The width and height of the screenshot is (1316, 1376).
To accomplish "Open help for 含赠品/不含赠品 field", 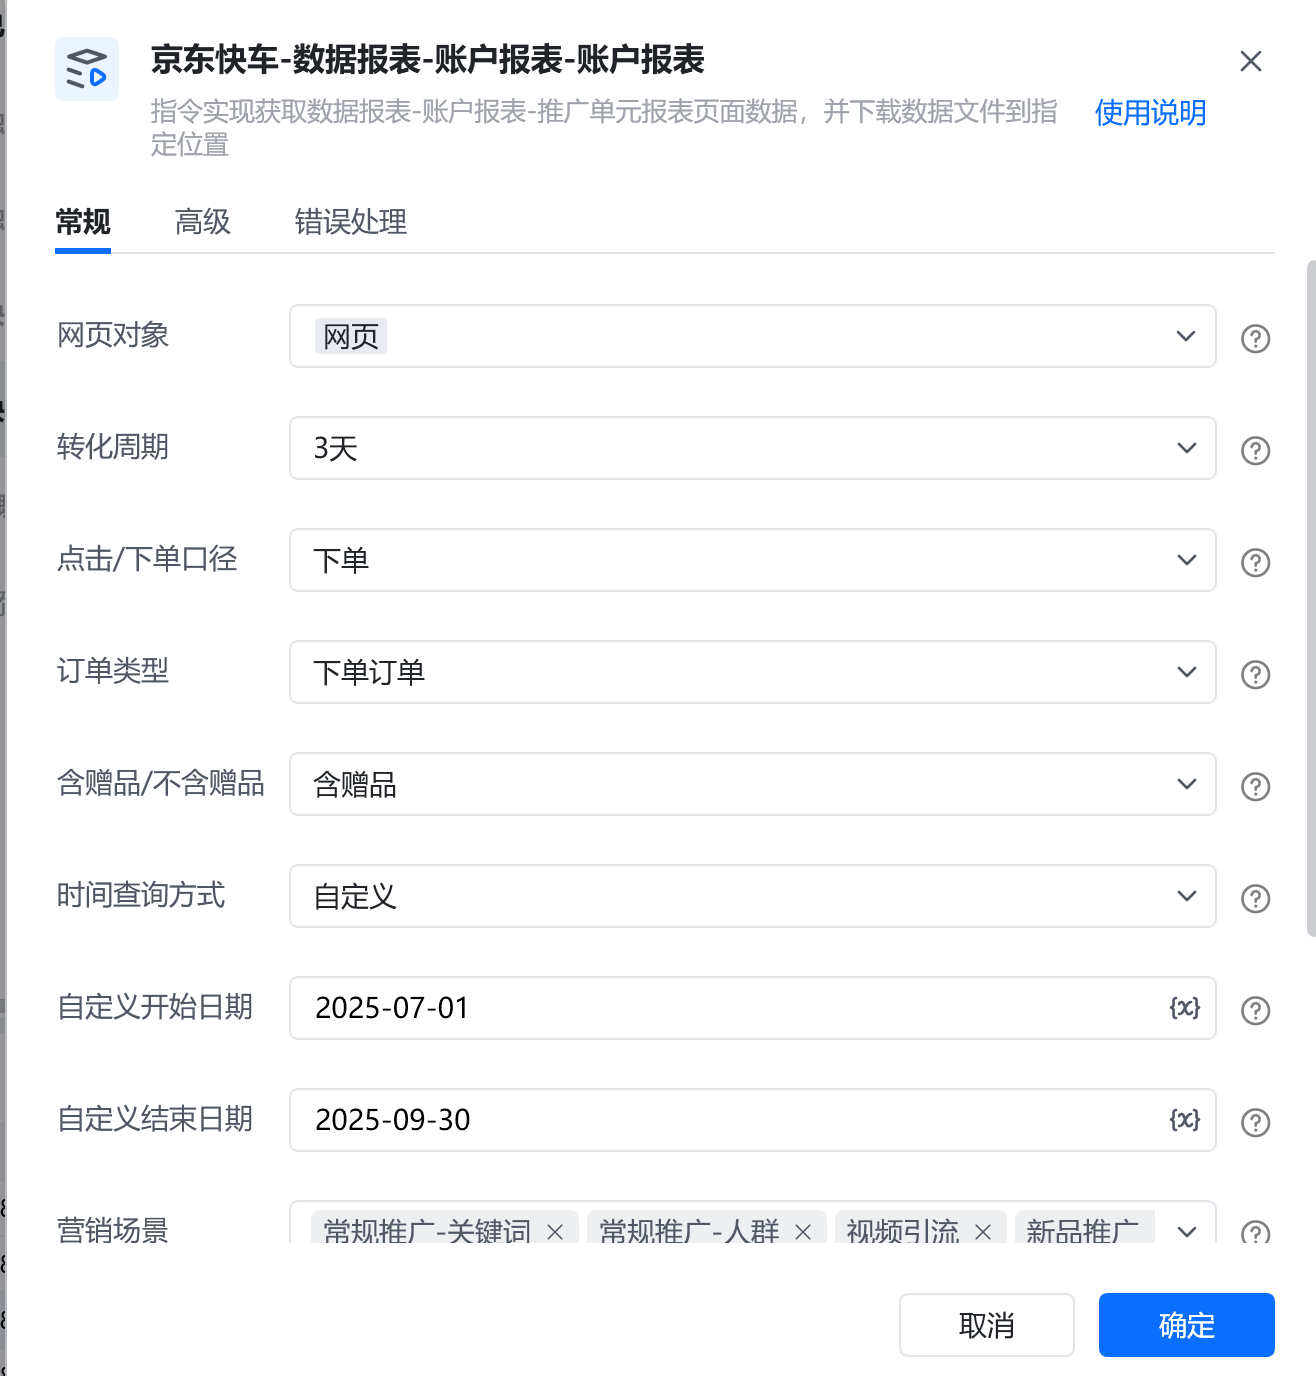I will point(1255,786).
